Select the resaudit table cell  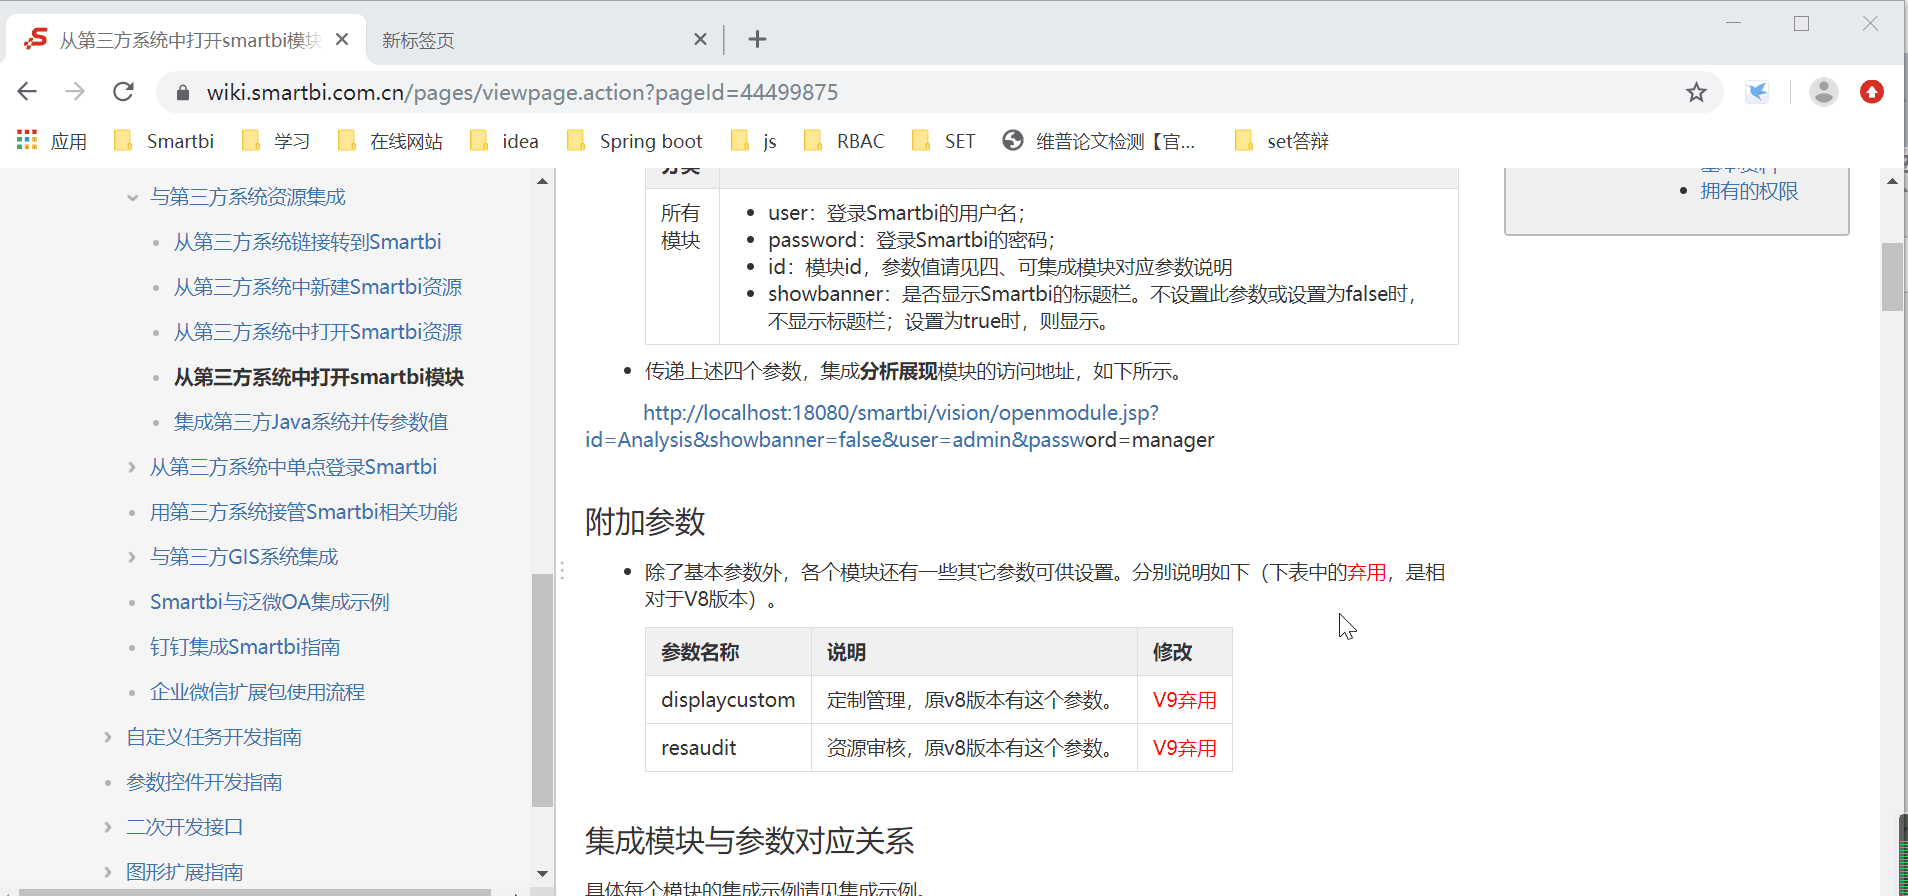[728, 748]
